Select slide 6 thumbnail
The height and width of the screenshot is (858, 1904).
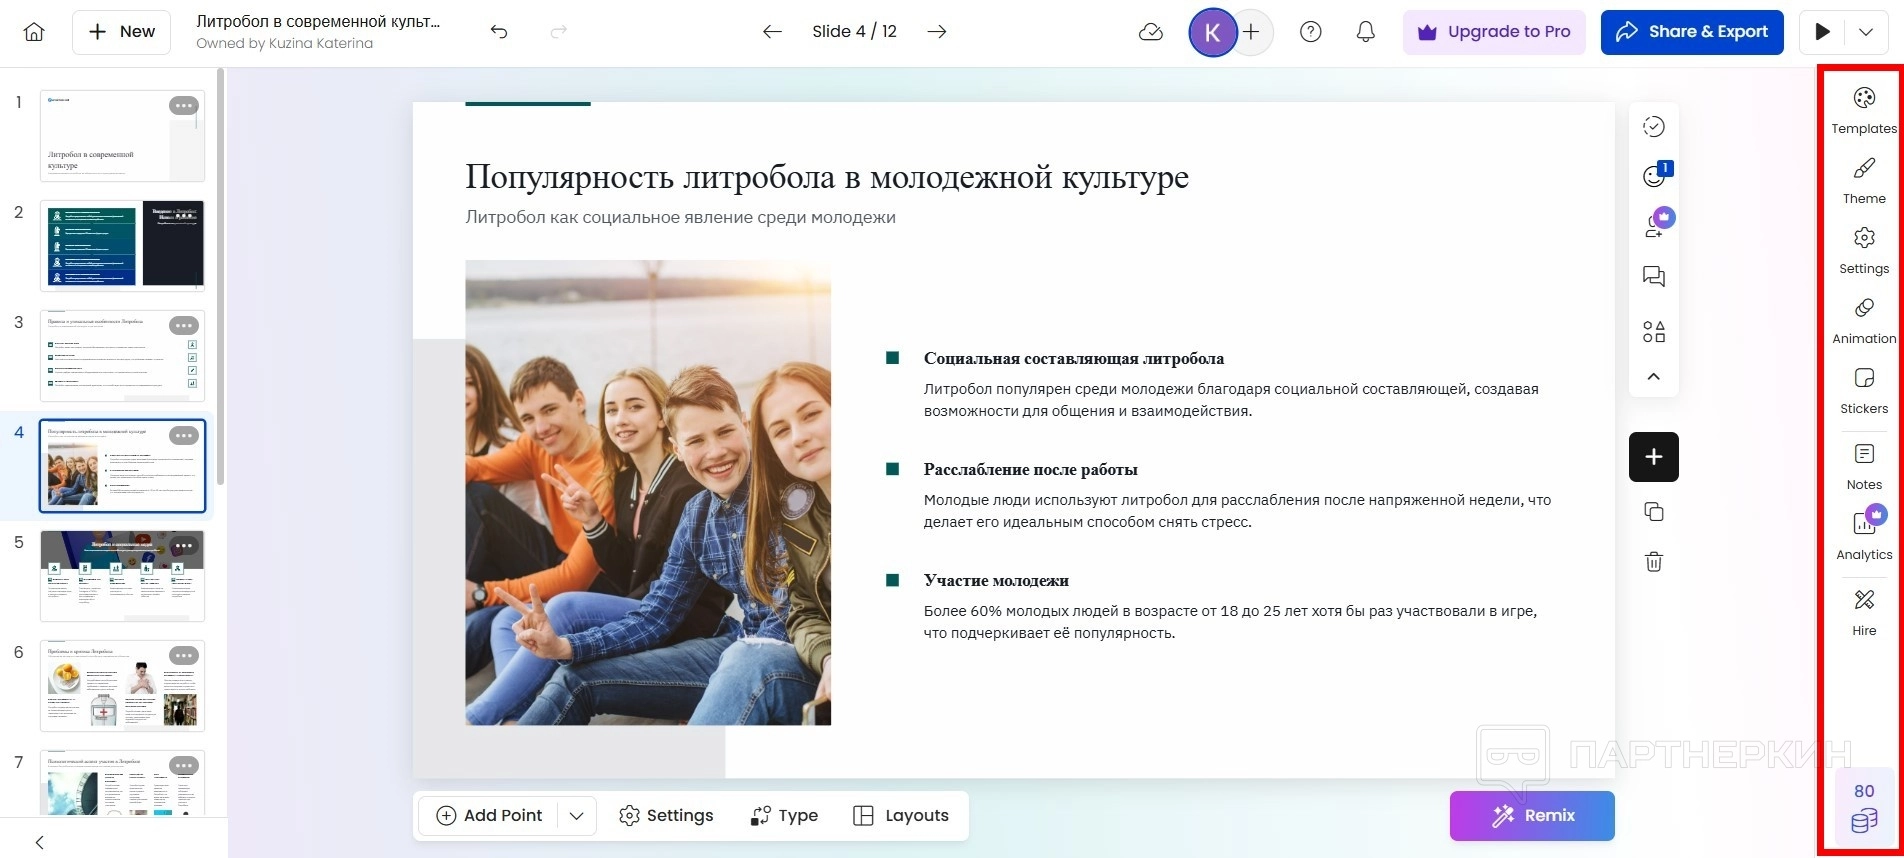click(x=122, y=686)
